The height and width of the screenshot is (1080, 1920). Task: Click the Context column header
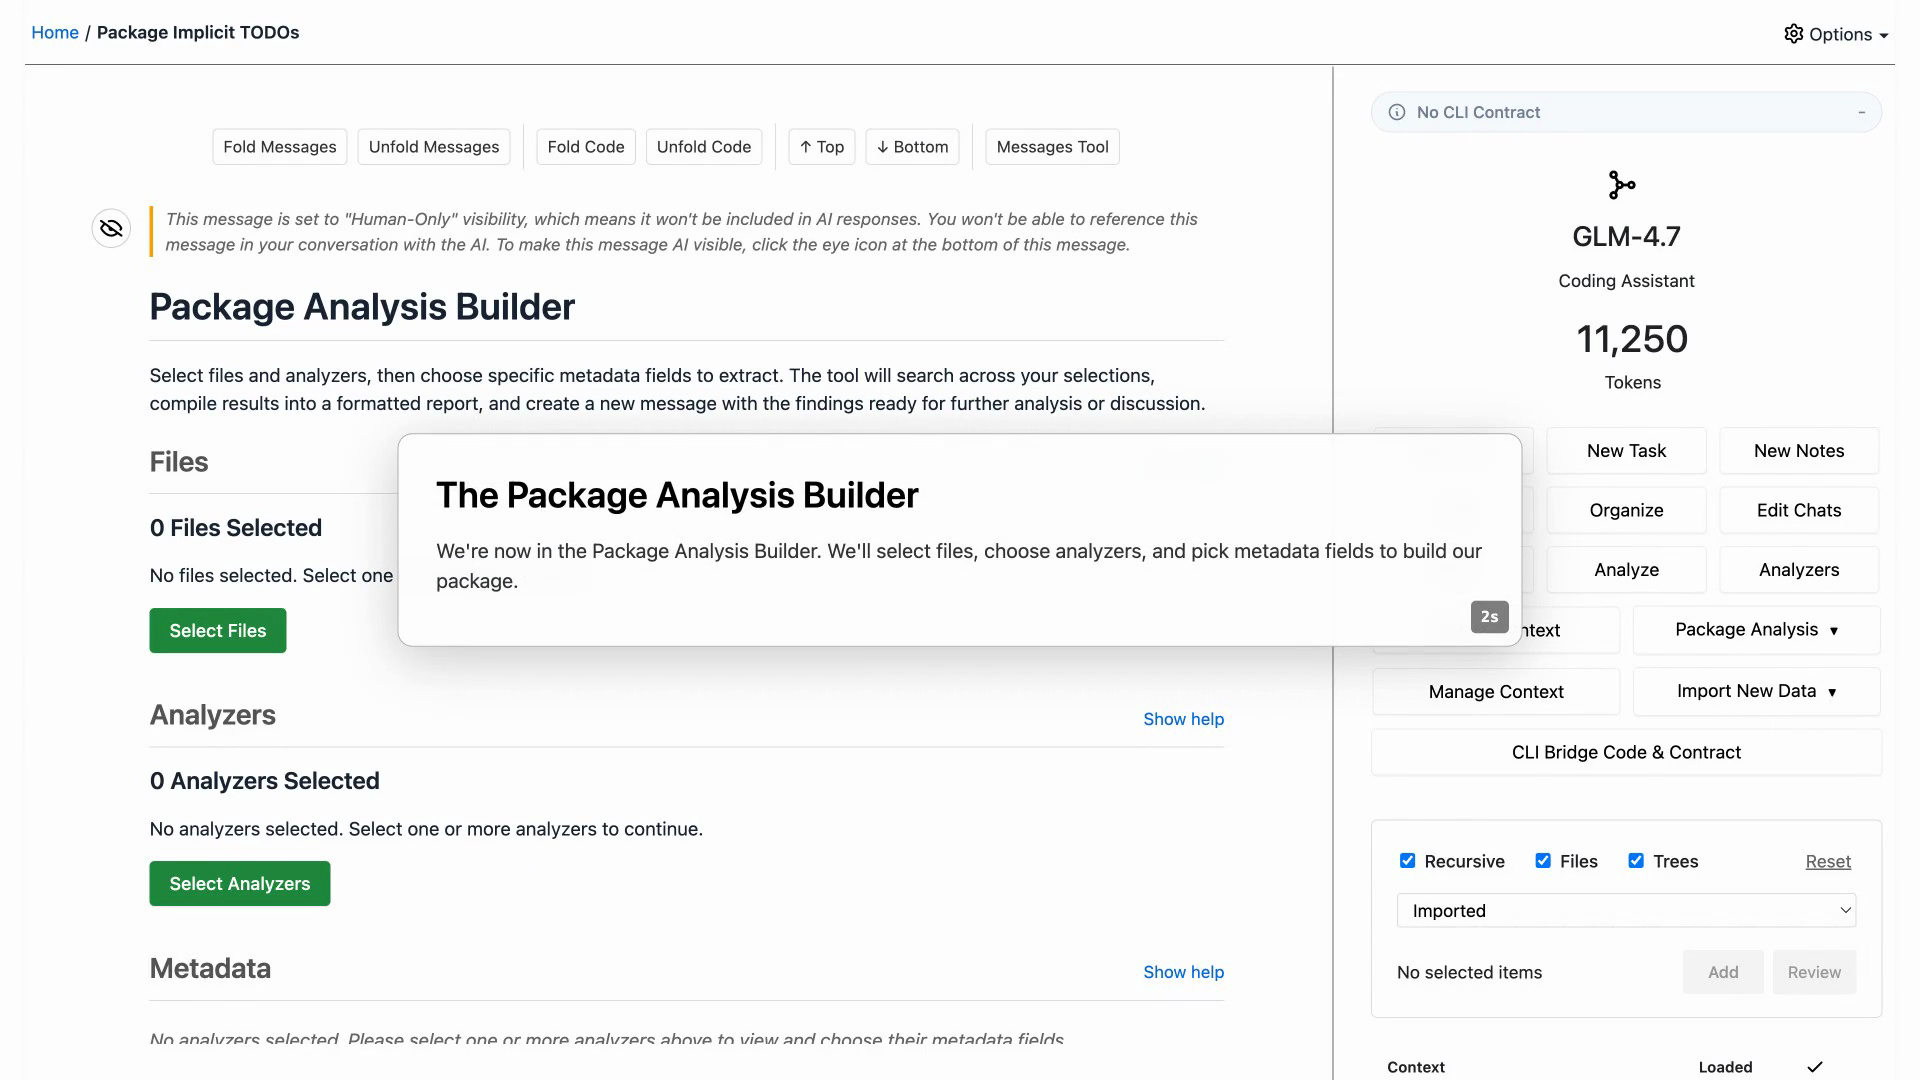1416,1067
